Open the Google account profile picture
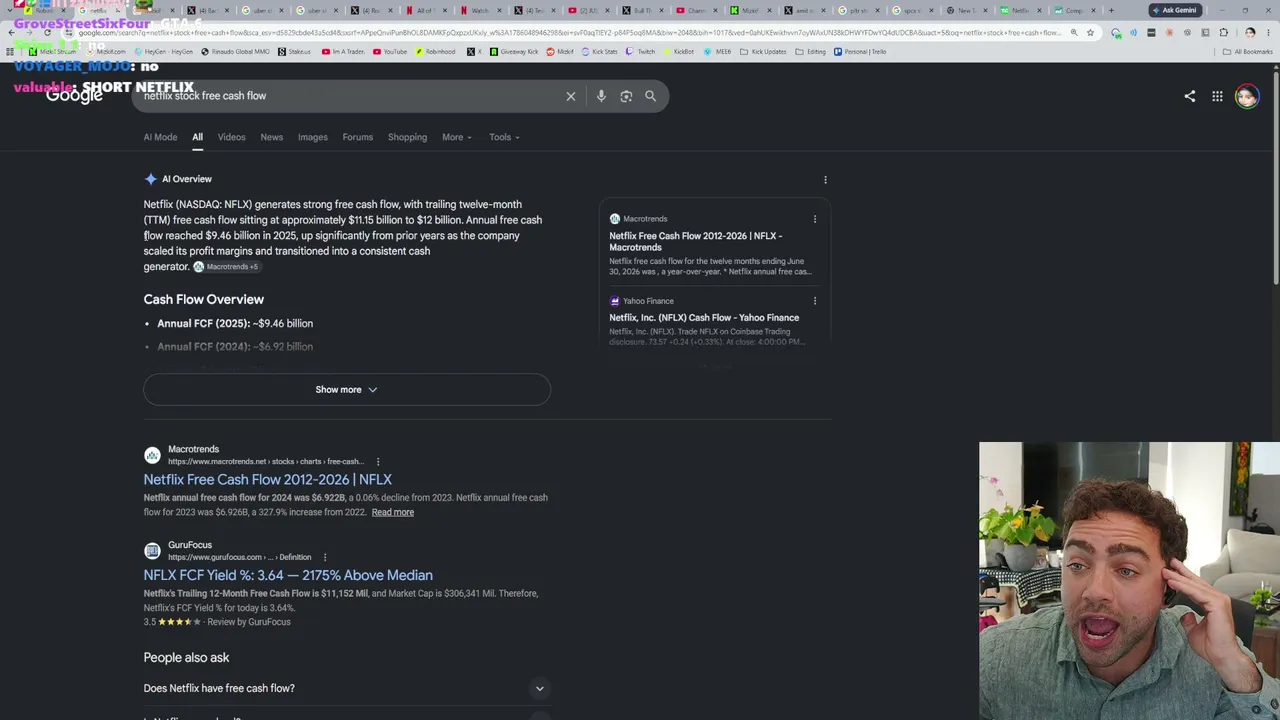The height and width of the screenshot is (720, 1280). [1246, 96]
